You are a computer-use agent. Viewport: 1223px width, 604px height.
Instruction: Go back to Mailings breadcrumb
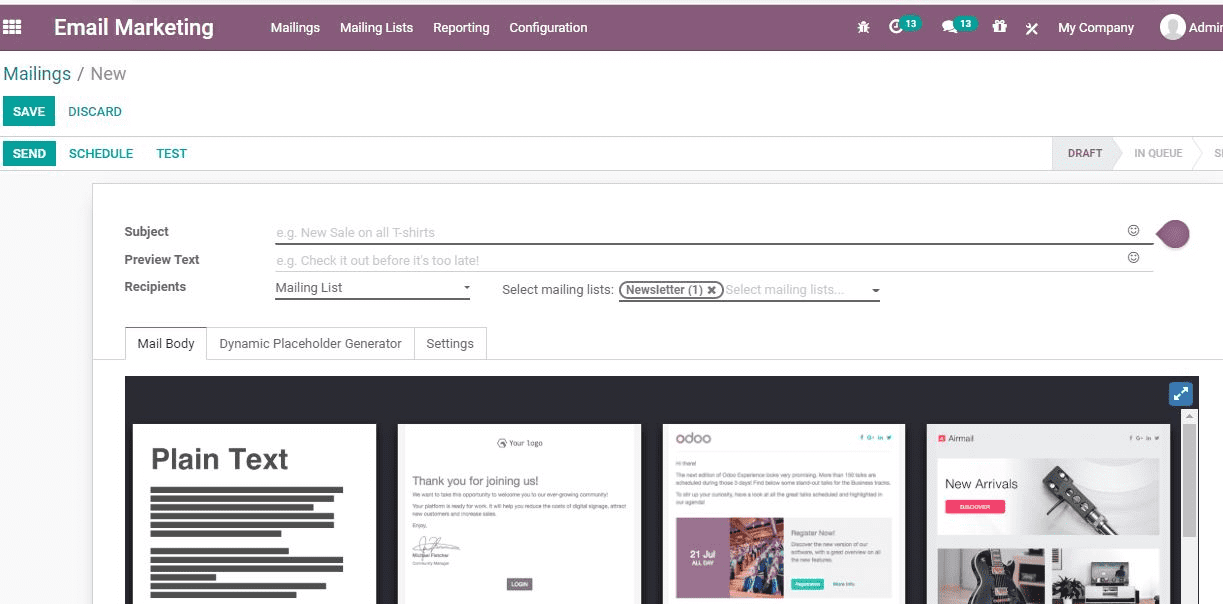[37, 74]
